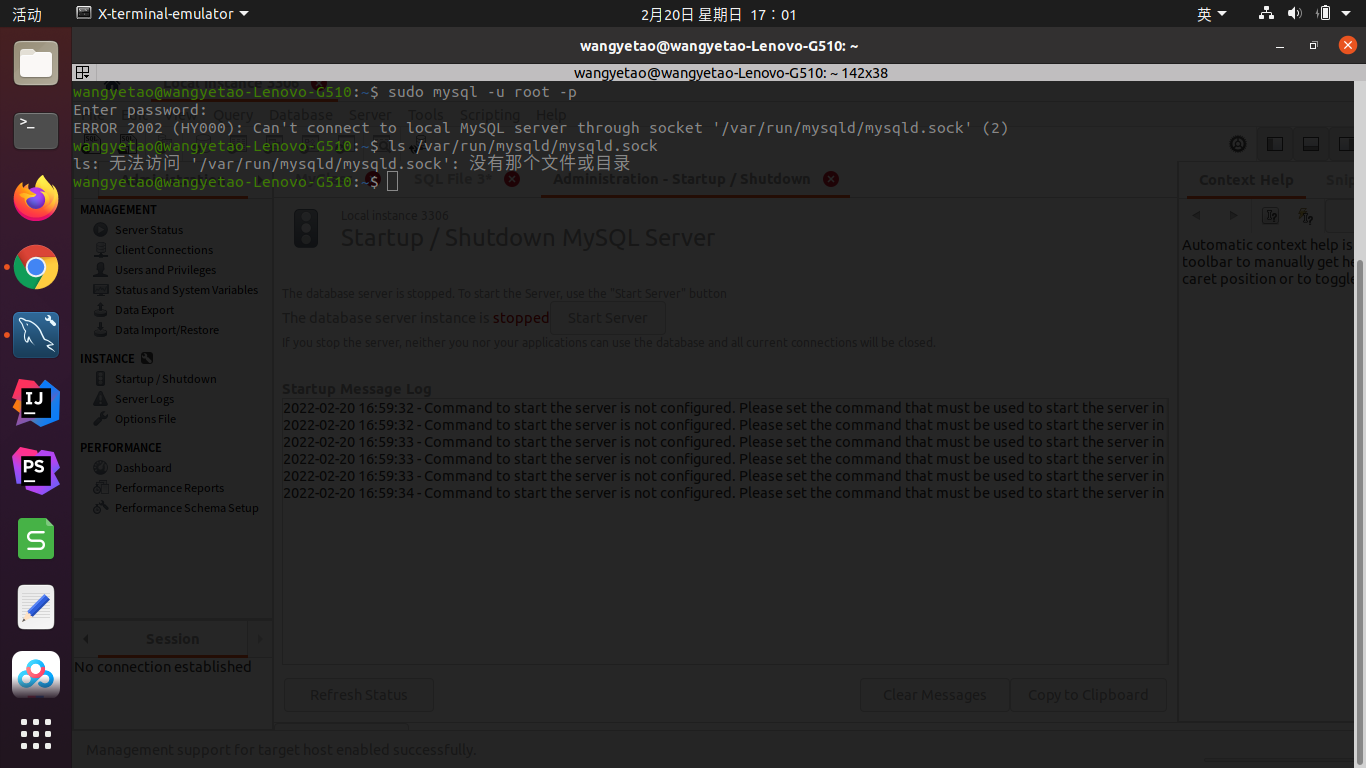This screenshot has width=1366, height=768.
Task: Open the battery indicator in top bar
Action: pos(1324,14)
